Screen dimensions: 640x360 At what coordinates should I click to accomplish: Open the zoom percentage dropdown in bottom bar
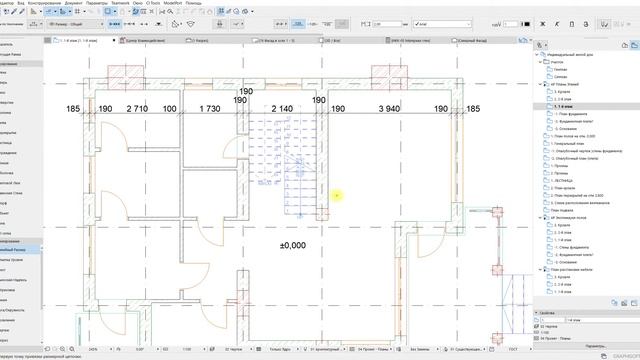point(111,349)
